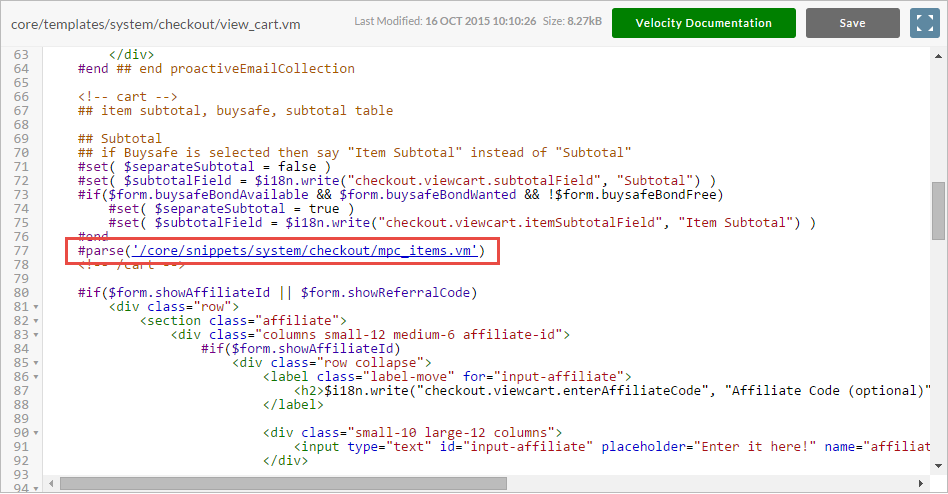This screenshot has height=494, width=948.
Task: Click '<div class="row collapse">' line
Action: tap(332, 363)
